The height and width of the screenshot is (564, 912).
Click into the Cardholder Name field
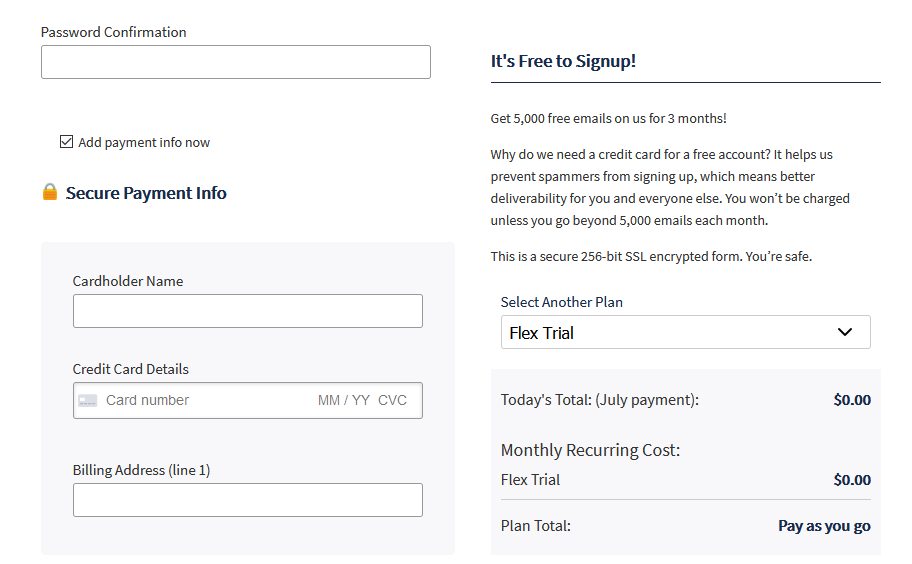[248, 311]
